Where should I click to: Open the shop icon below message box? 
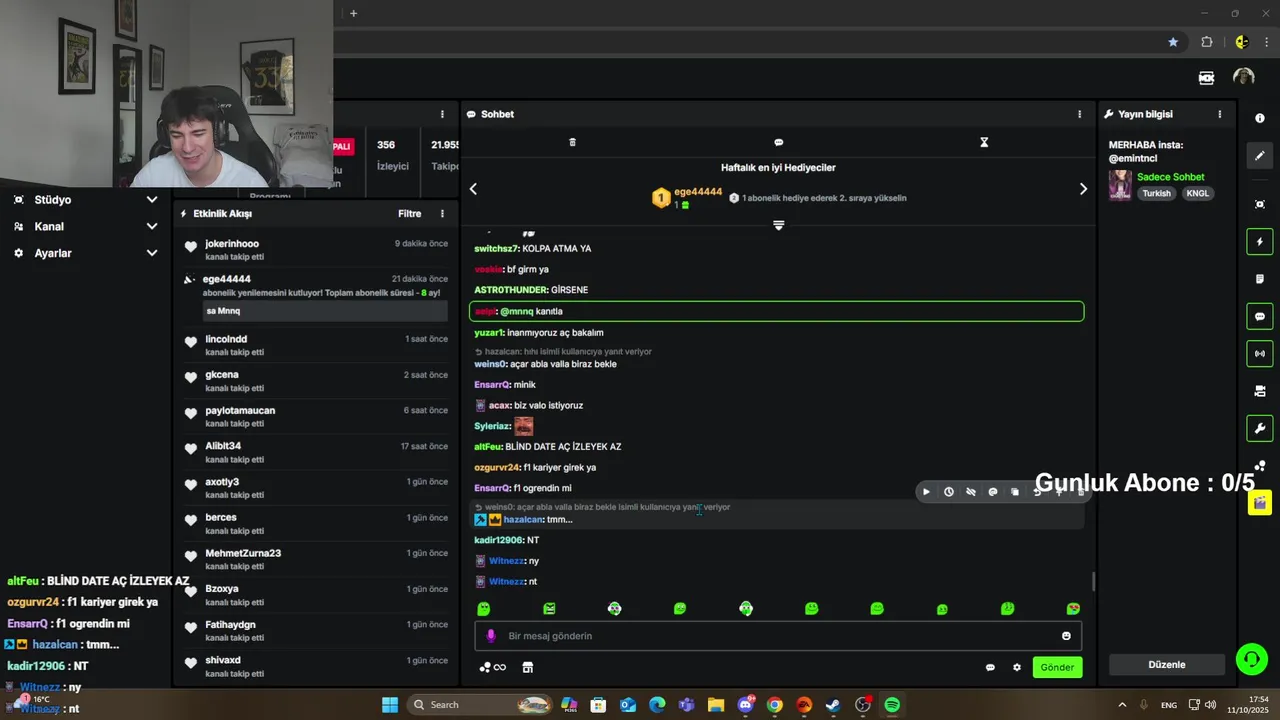(527, 667)
